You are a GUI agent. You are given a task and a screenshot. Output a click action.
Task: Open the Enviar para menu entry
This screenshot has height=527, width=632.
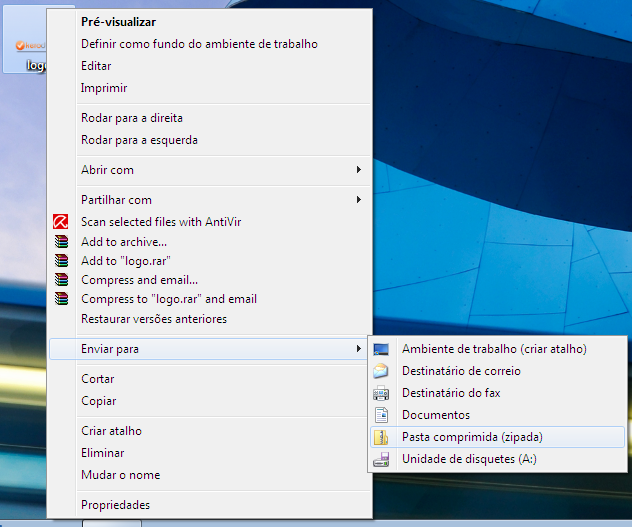coord(210,349)
